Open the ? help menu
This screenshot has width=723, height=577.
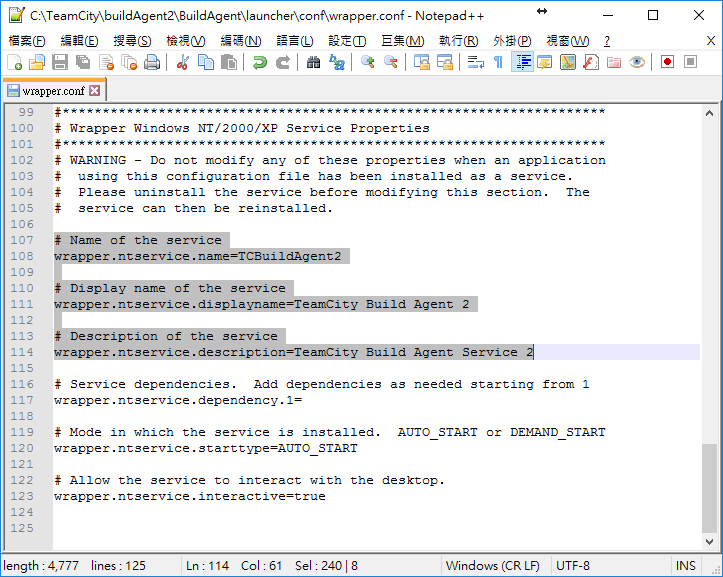pos(607,41)
